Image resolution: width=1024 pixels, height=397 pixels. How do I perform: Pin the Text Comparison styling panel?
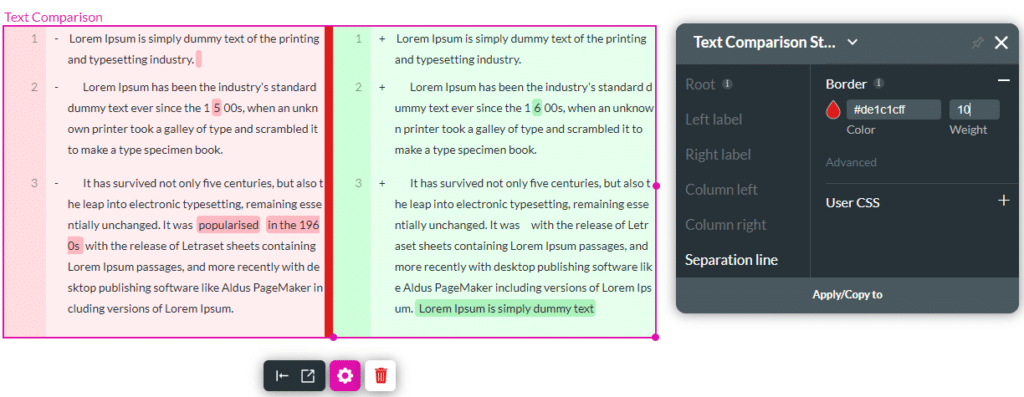[977, 43]
